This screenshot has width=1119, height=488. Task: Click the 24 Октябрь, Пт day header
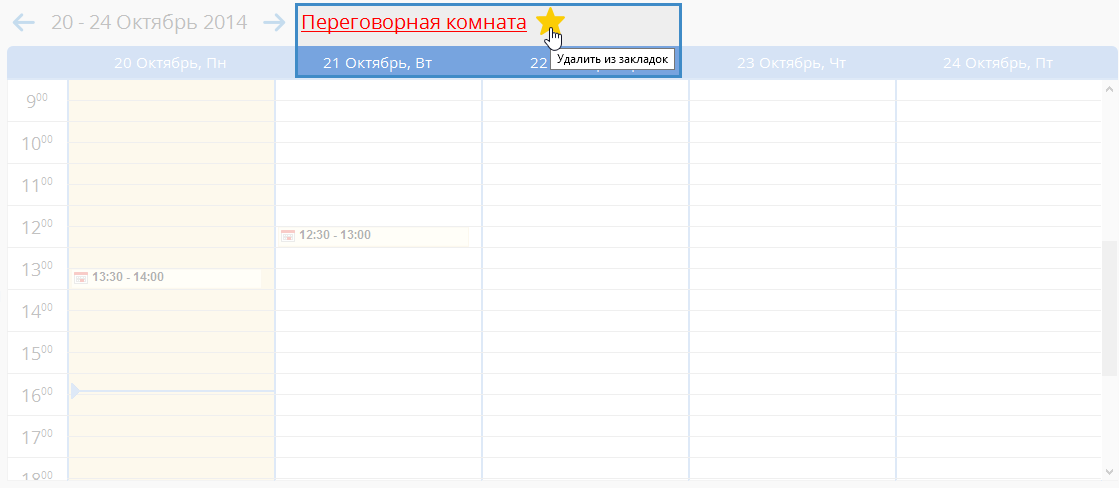pyautogui.click(x=997, y=63)
